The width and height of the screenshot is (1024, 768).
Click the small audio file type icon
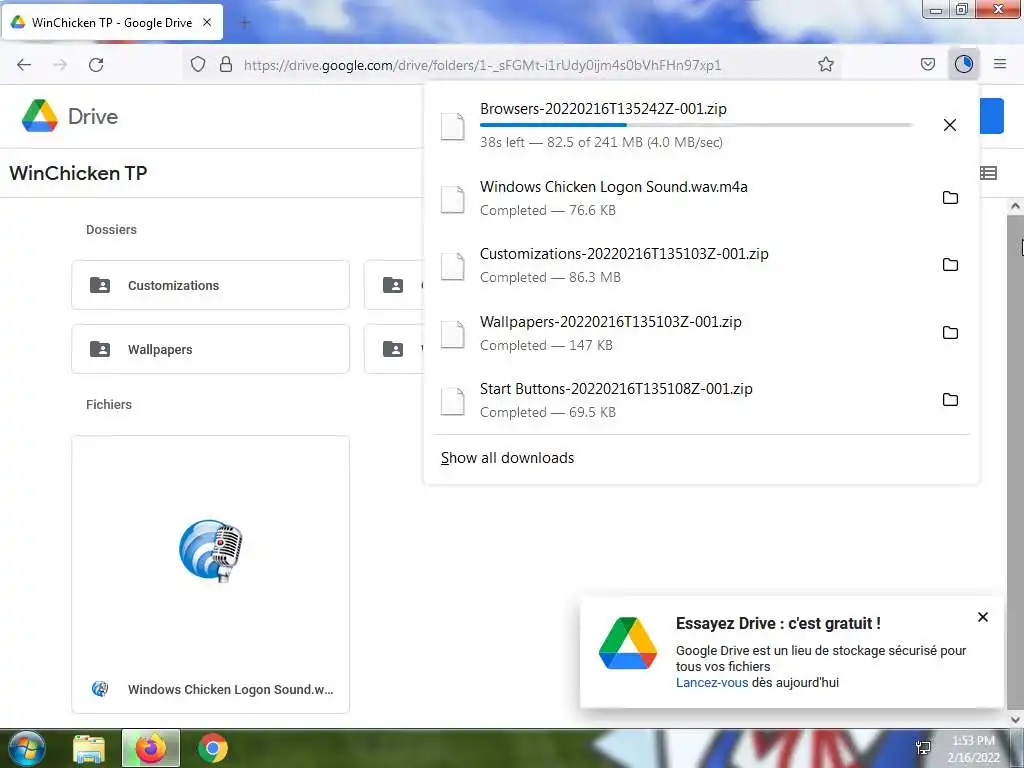point(100,688)
